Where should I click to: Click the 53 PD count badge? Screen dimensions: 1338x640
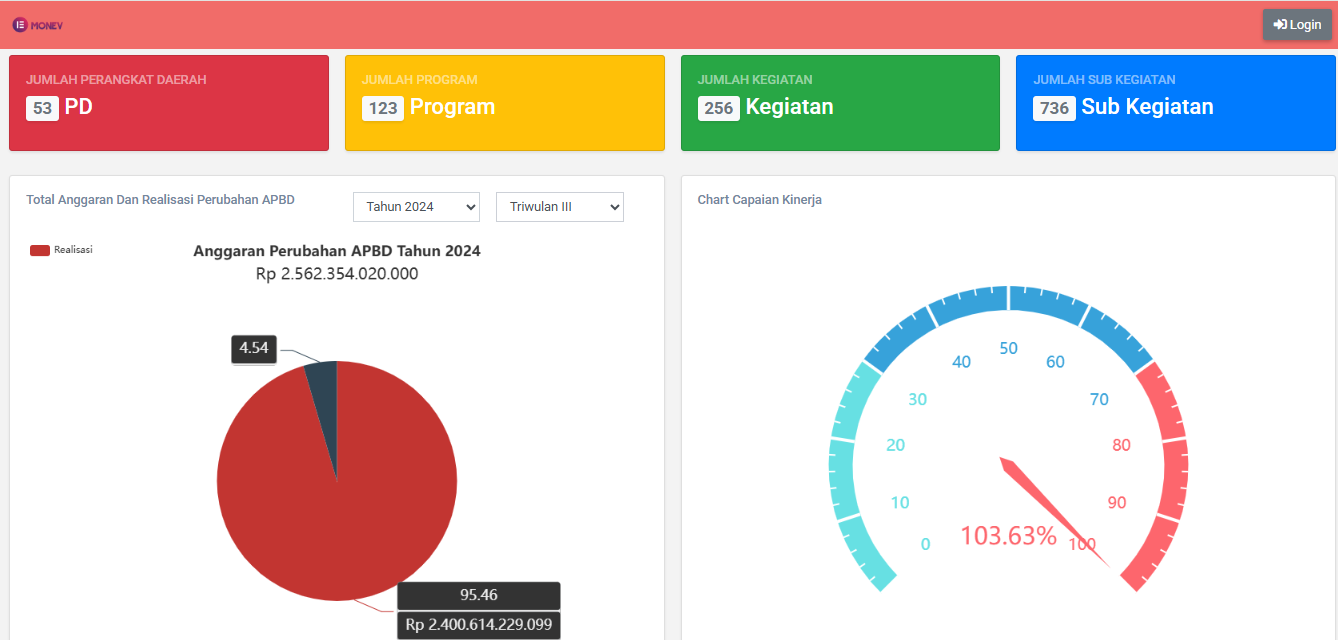(43, 108)
